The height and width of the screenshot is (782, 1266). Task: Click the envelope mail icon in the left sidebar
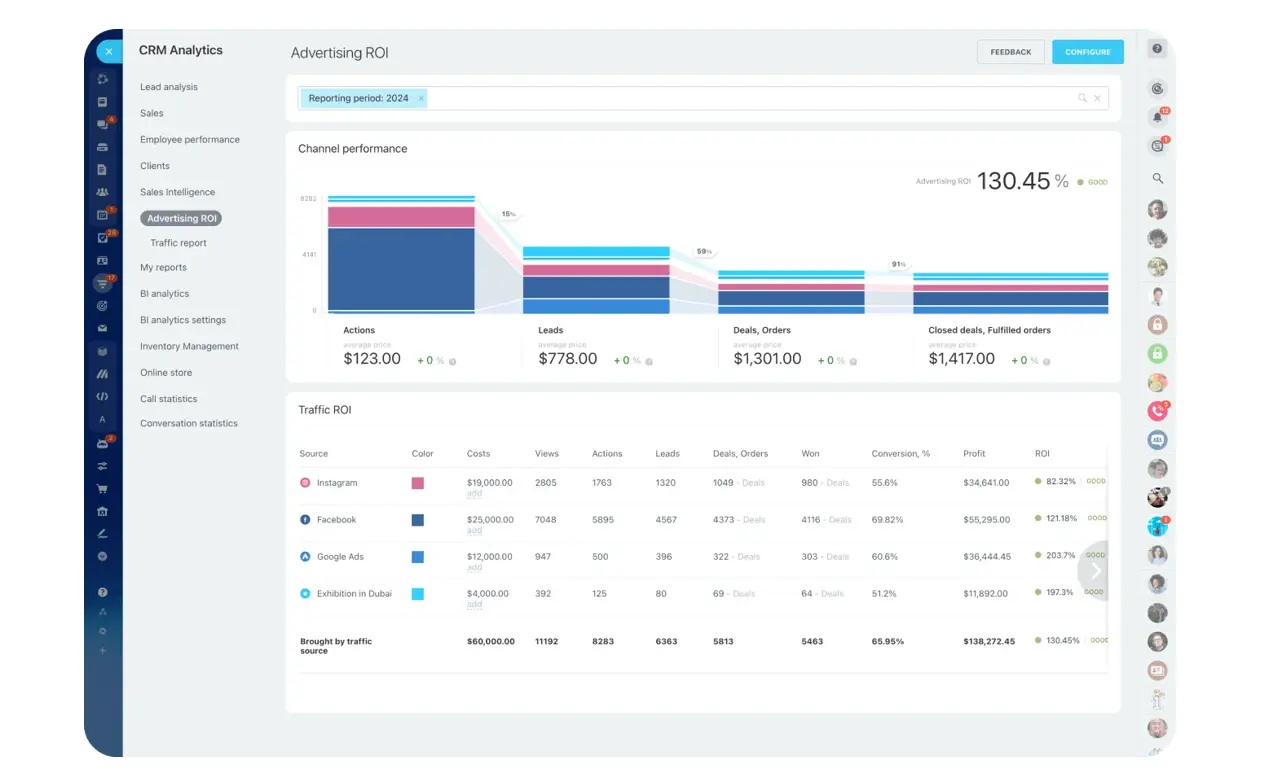103,330
